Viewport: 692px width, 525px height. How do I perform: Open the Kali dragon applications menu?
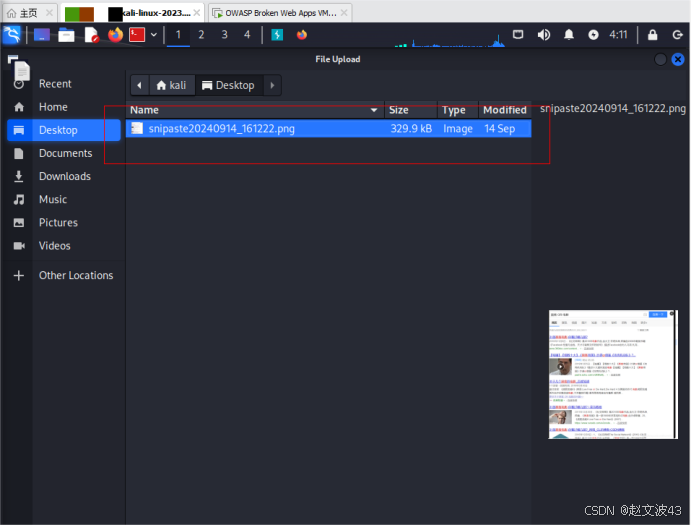click(11, 35)
